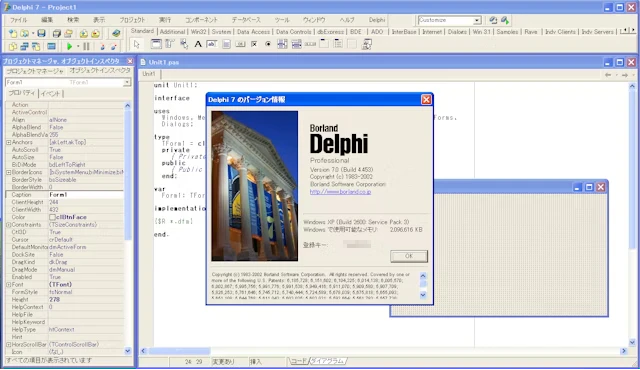This screenshot has height=370, width=640.
Task: Click the Save floppy disk icon
Action: coord(41,33)
